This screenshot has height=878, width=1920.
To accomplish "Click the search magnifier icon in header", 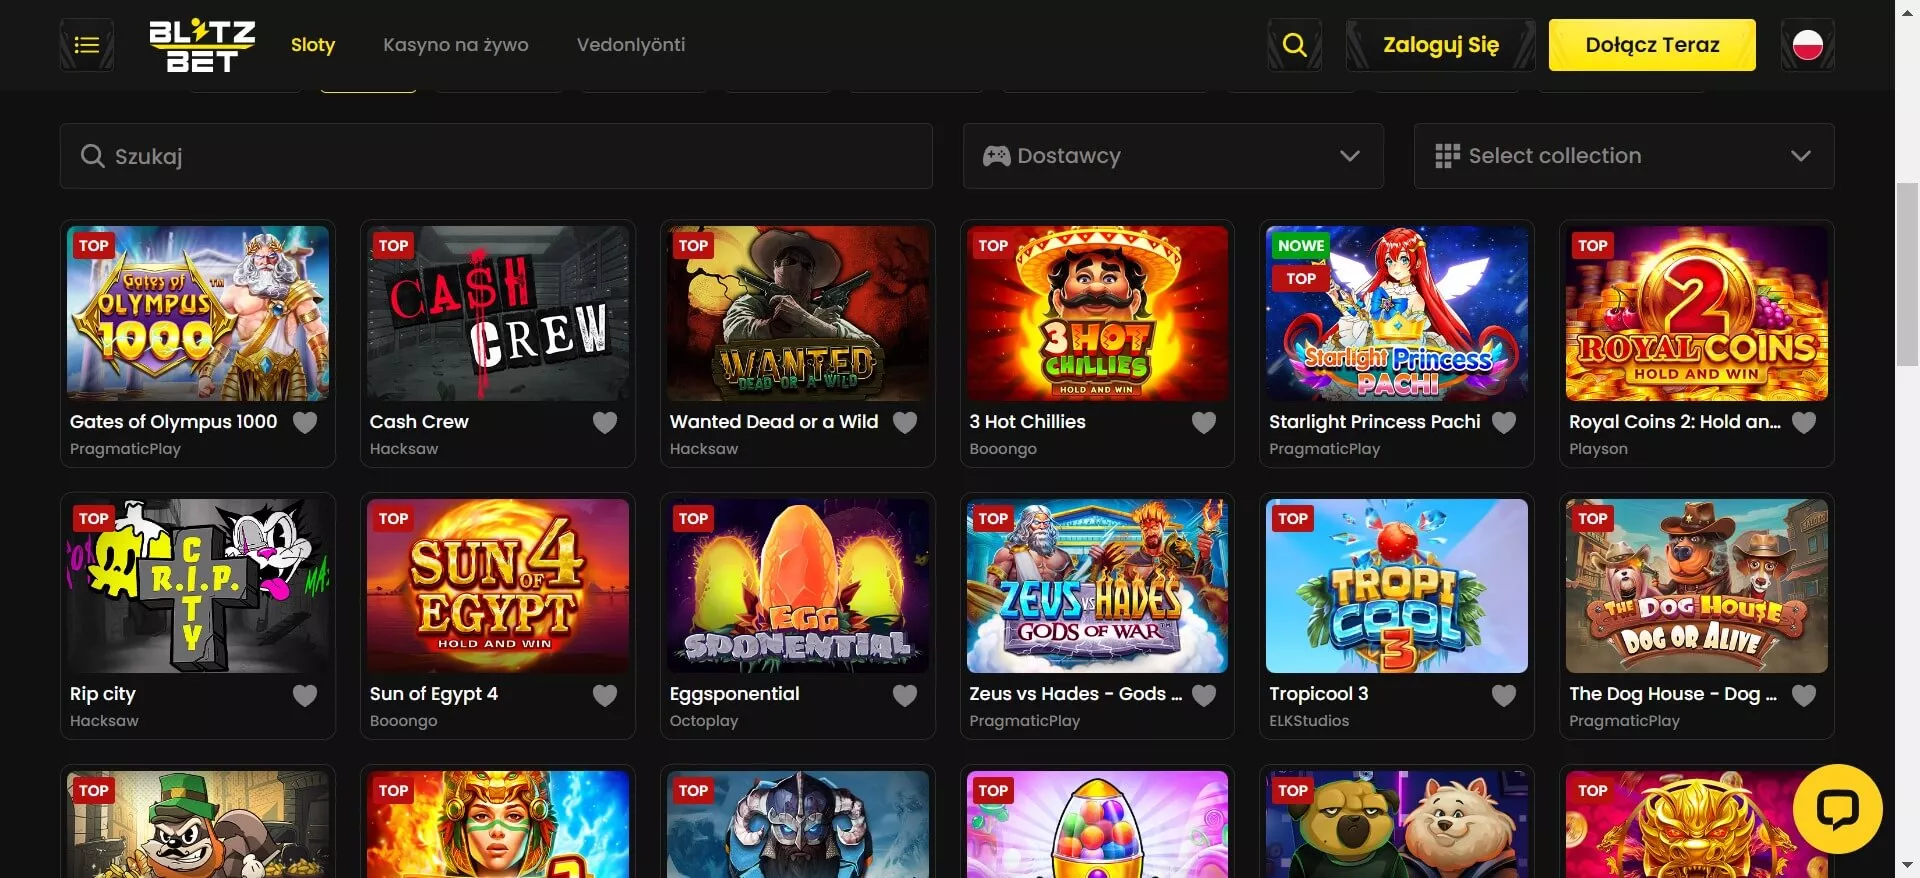I will coord(1294,45).
